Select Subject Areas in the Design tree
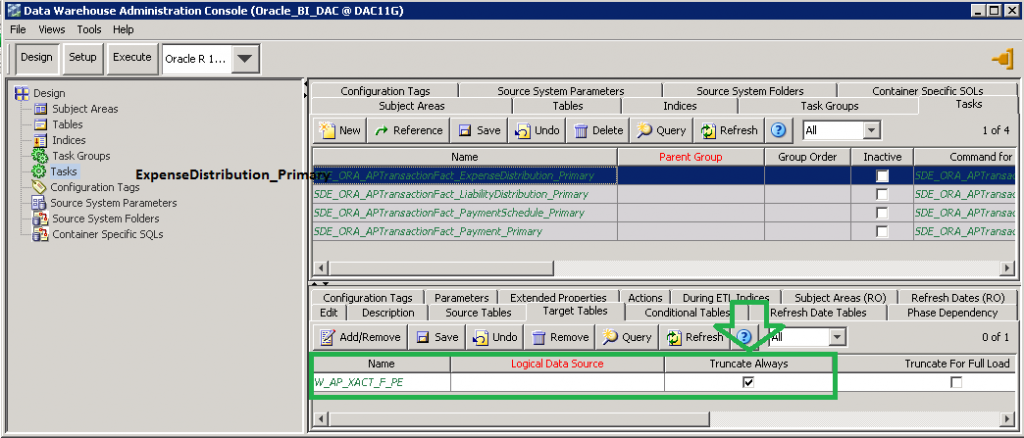Viewport: 1024px width, 438px height. 85,109
